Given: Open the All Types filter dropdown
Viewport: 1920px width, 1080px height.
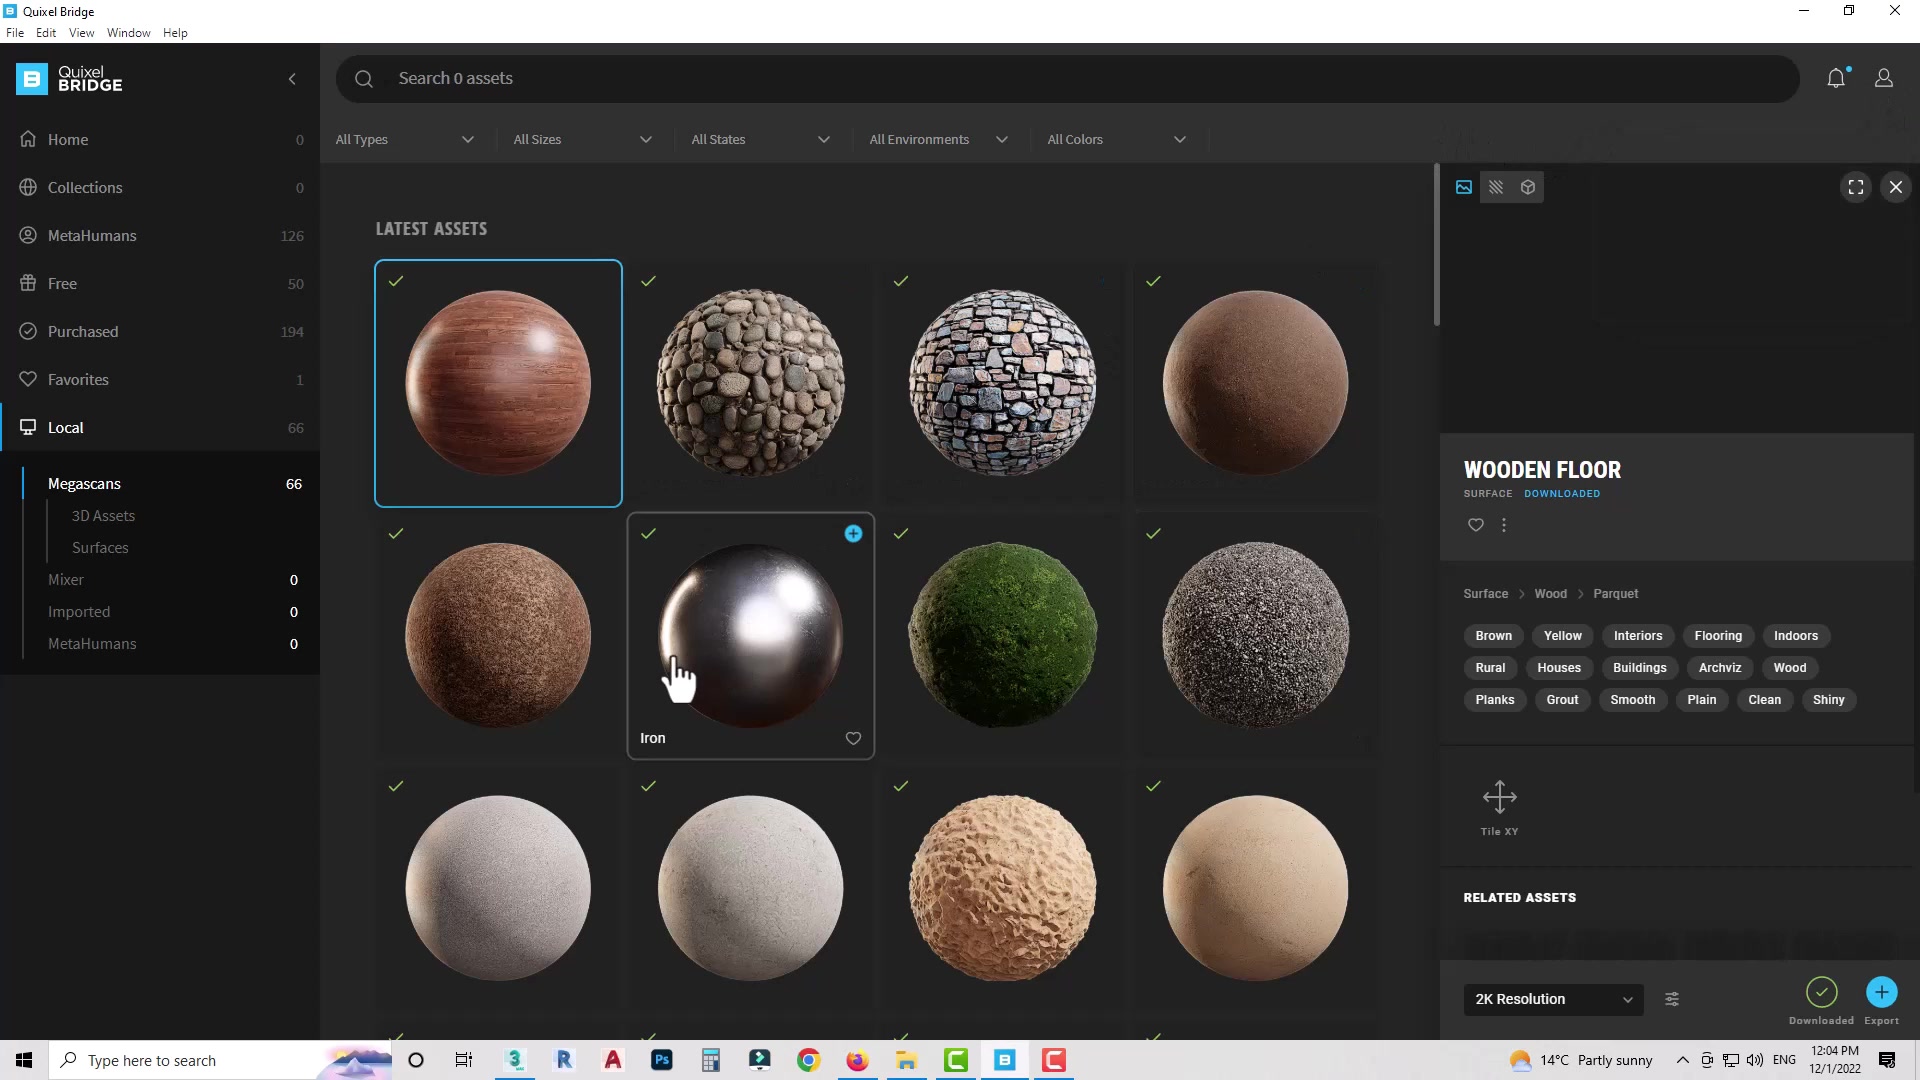Looking at the screenshot, I should pyautogui.click(x=405, y=139).
